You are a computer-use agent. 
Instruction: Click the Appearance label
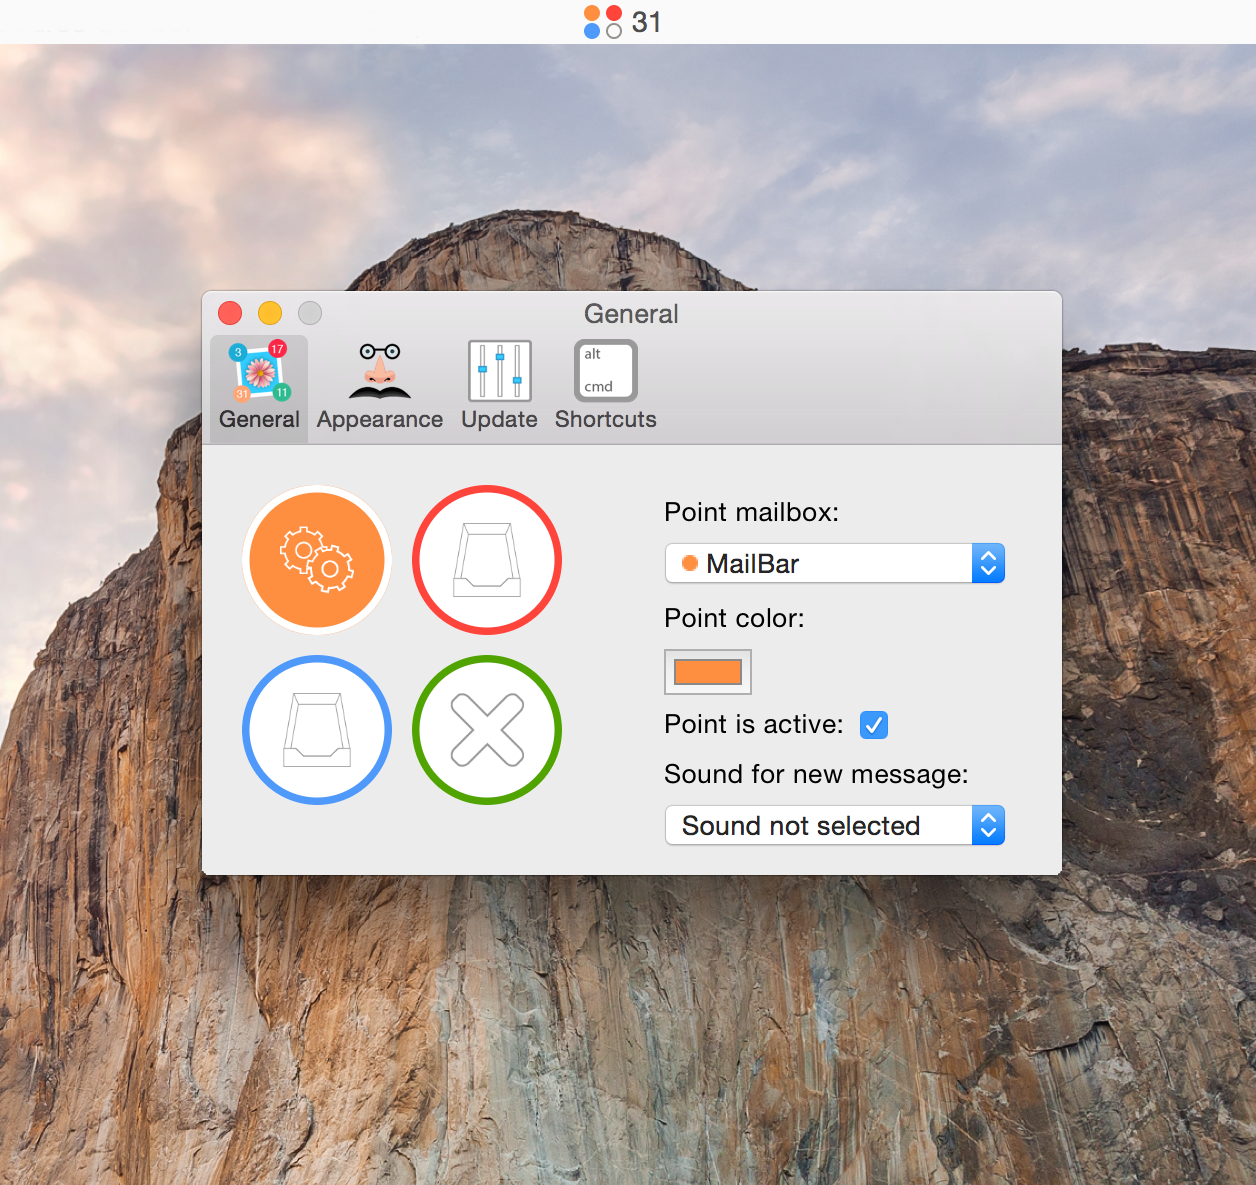379,419
